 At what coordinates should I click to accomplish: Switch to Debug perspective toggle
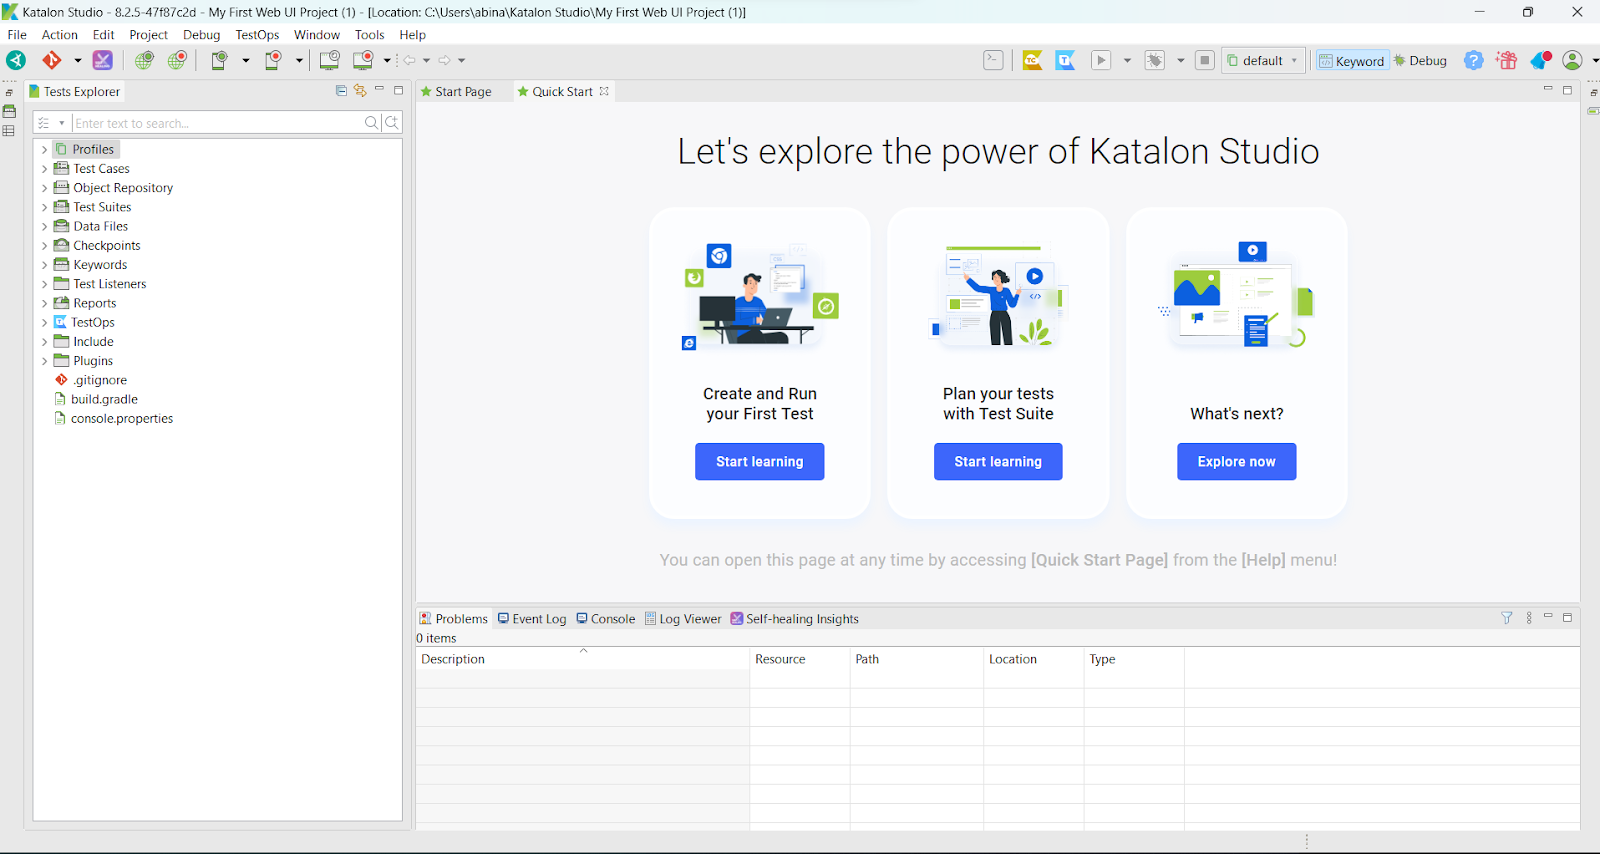1421,61
